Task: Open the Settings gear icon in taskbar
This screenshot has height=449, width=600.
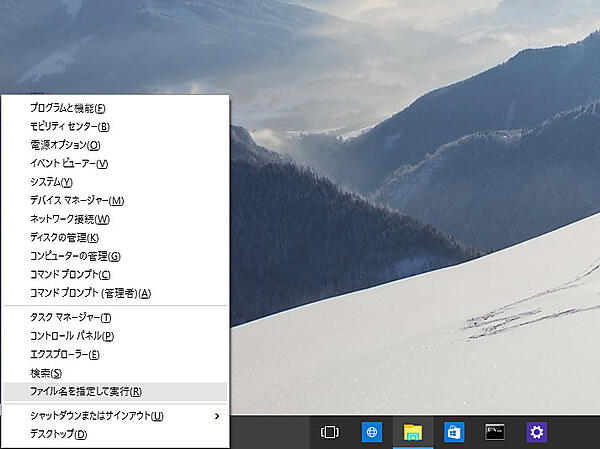Action: tap(537, 432)
